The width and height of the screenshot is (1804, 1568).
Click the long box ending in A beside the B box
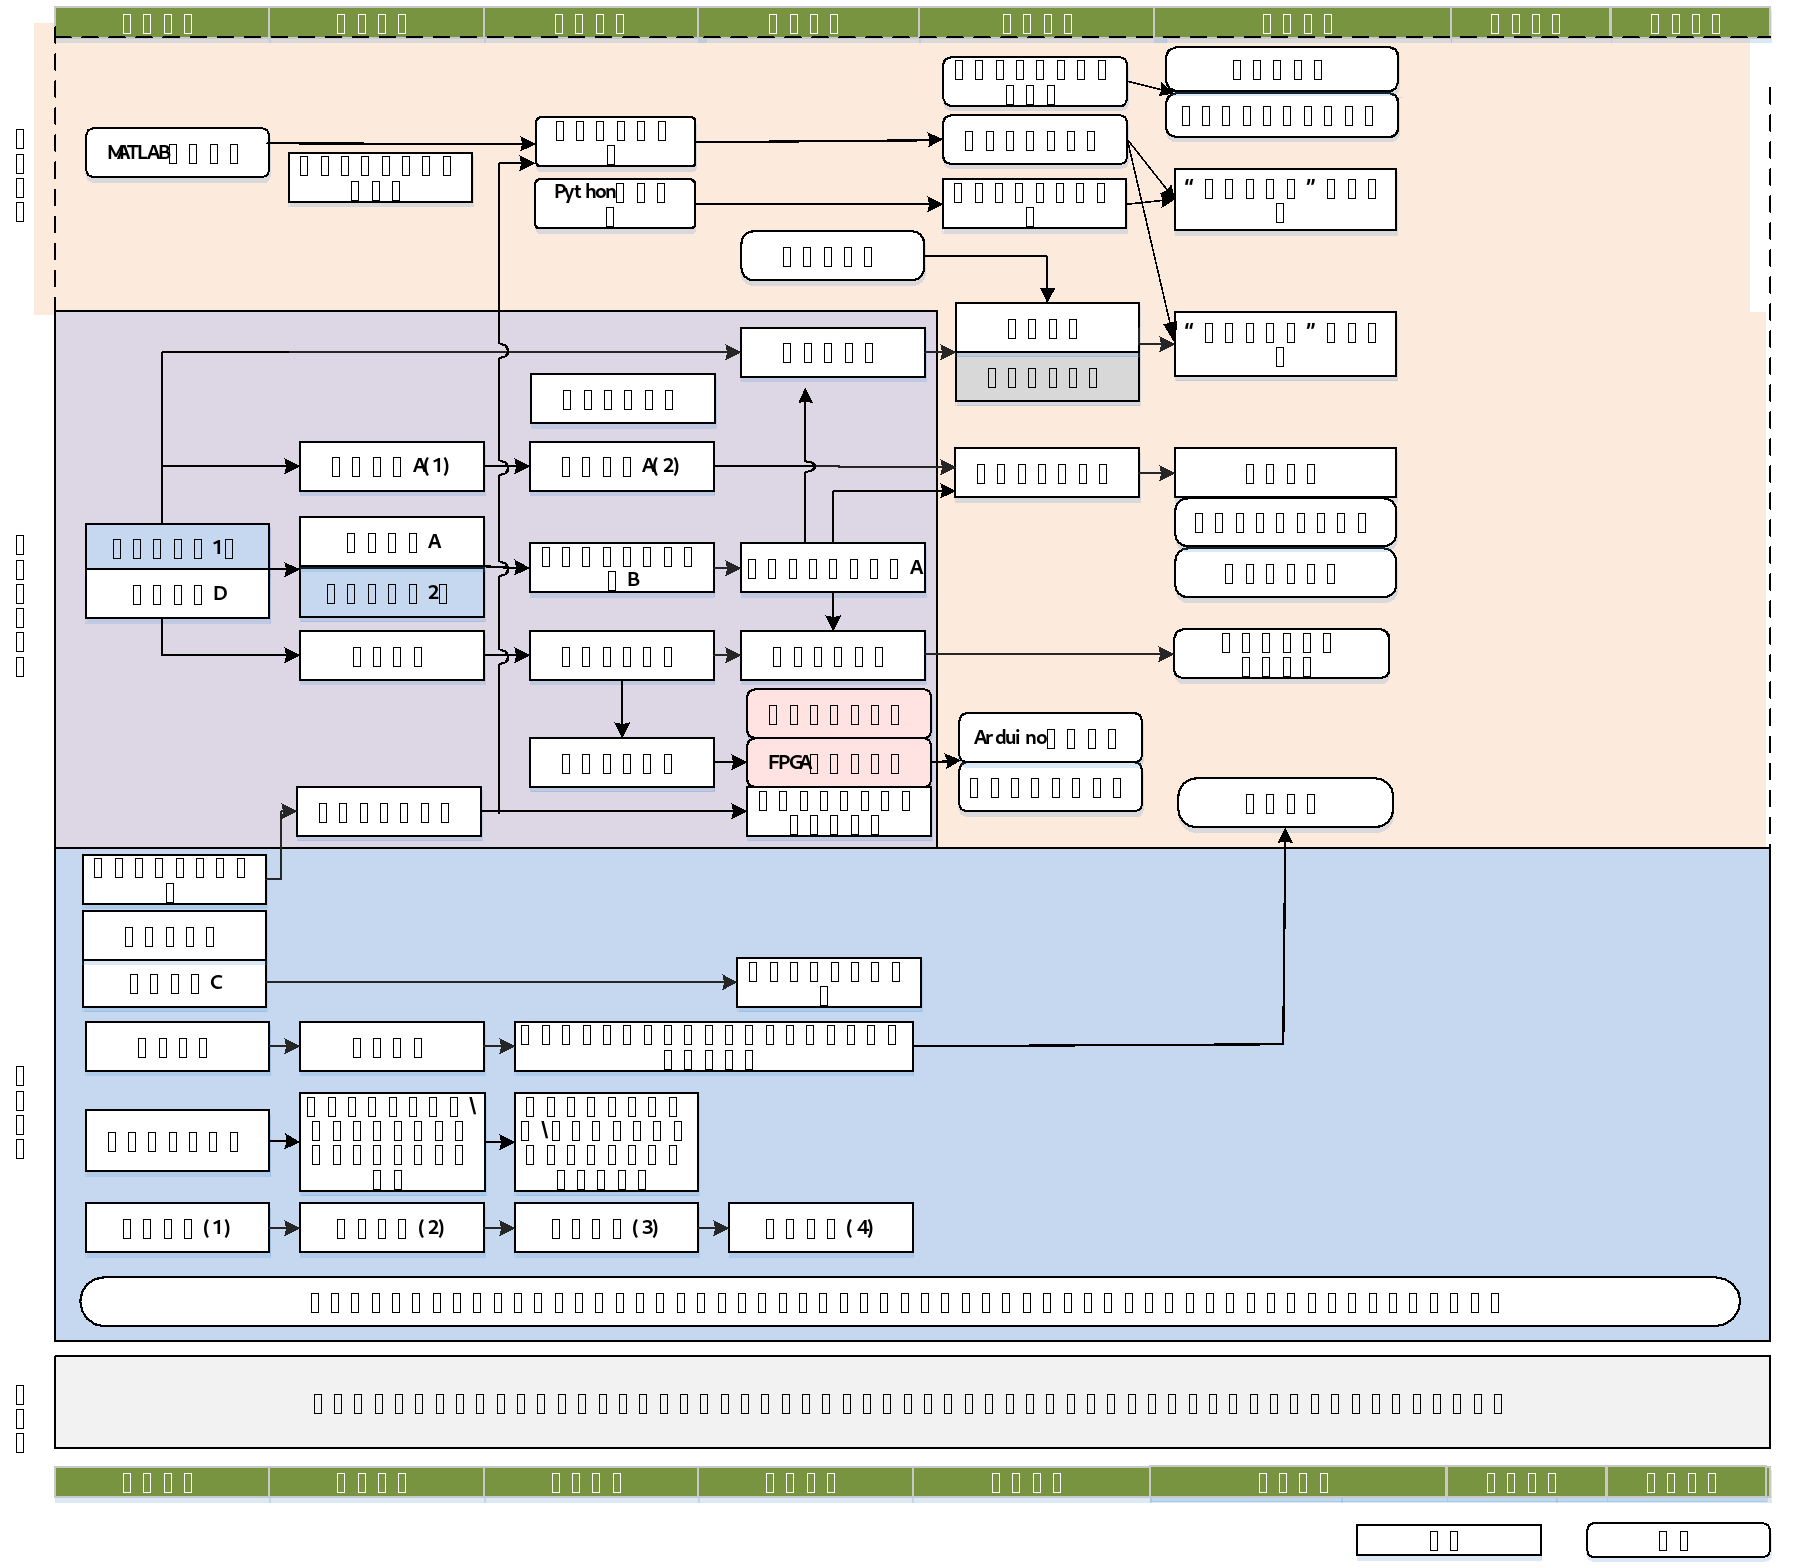pos(833,568)
